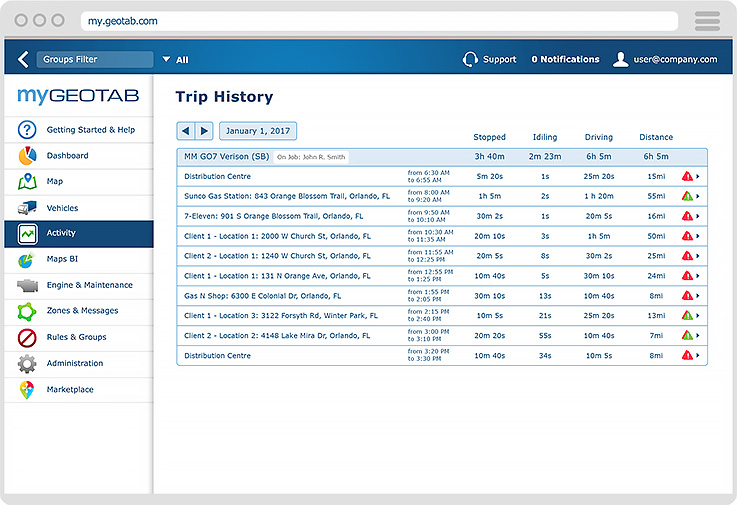This screenshot has height=505, width=737.
Task: Click the Vehicles truck icon
Action: pyautogui.click(x=27, y=208)
